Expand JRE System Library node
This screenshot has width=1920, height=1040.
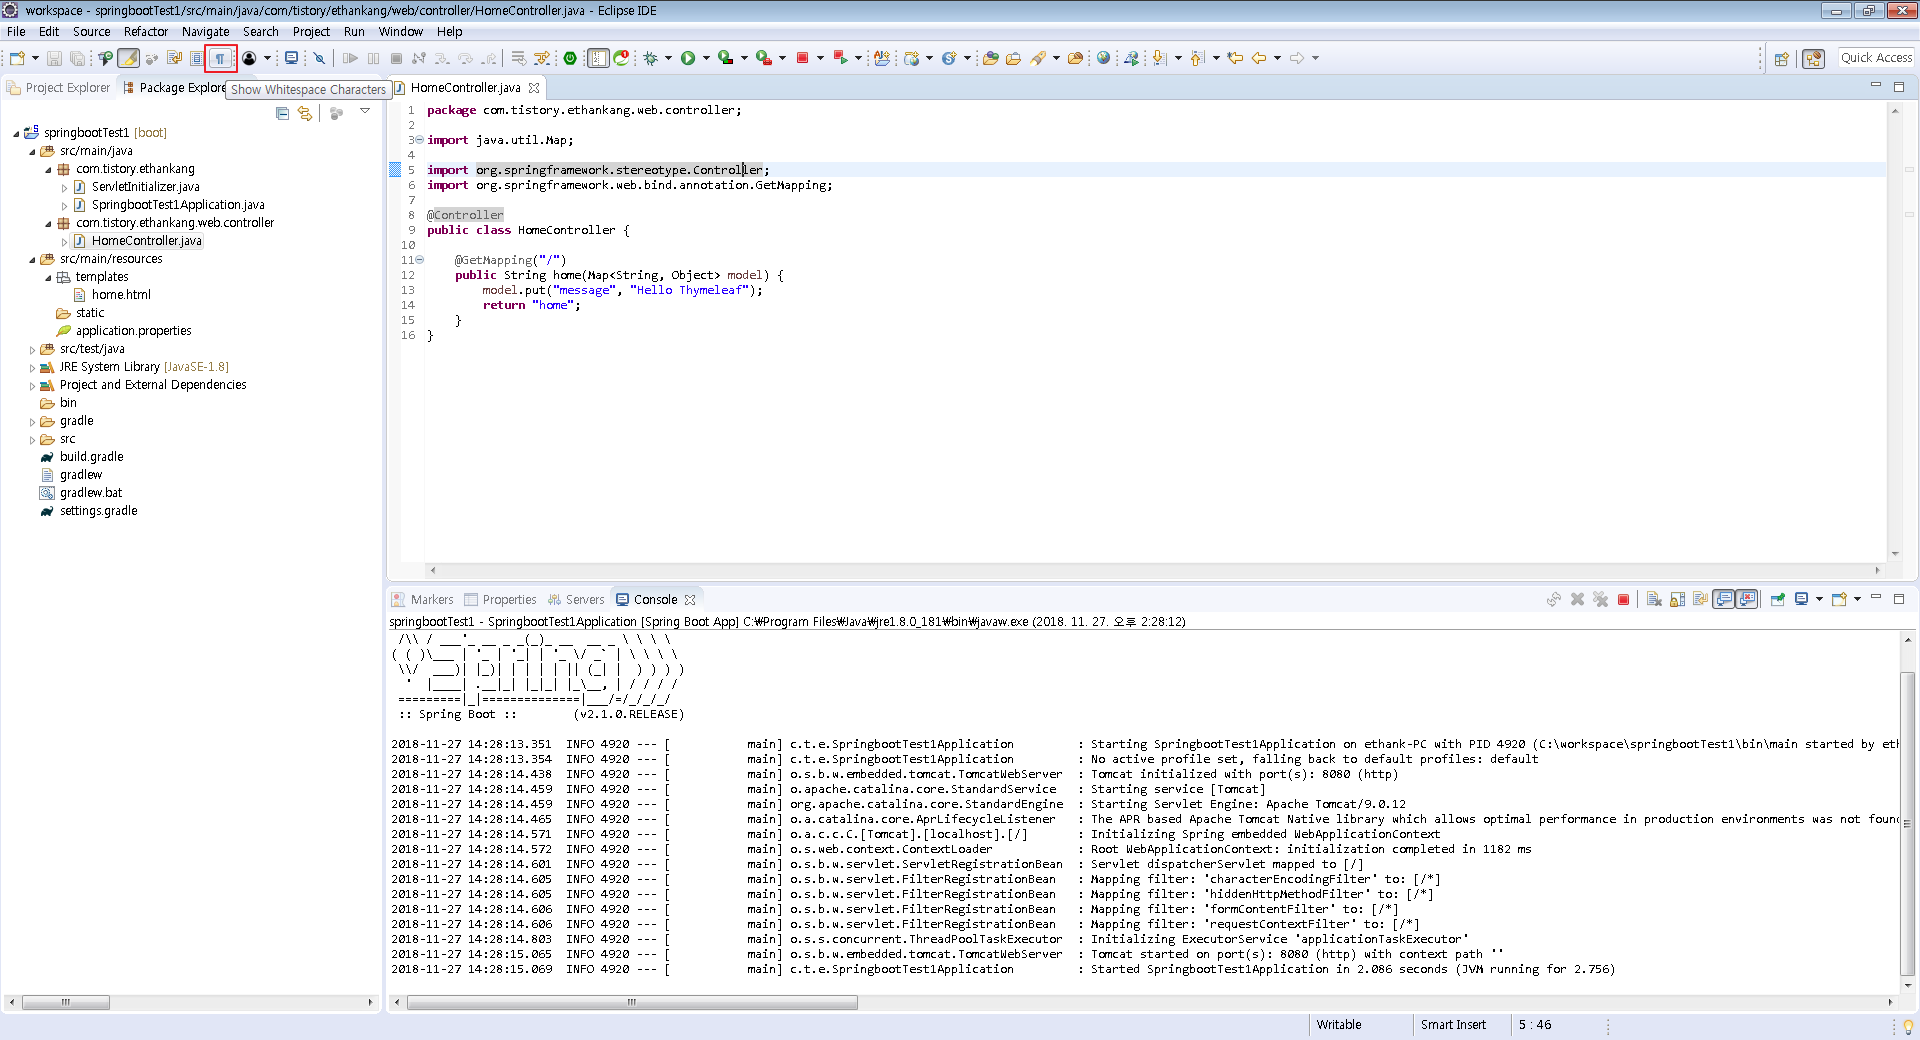pos(32,368)
